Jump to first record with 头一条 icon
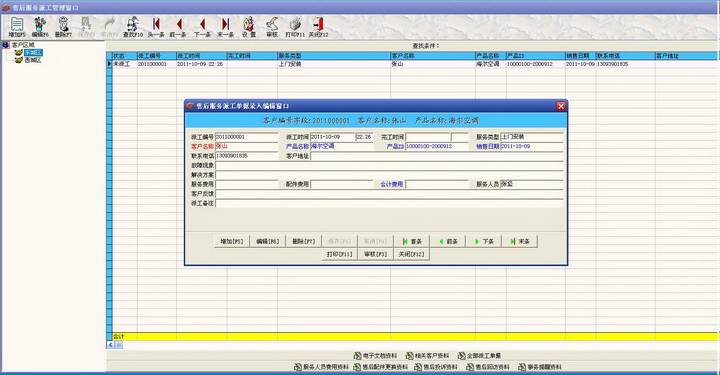The image size is (720, 375). pyautogui.click(x=156, y=27)
